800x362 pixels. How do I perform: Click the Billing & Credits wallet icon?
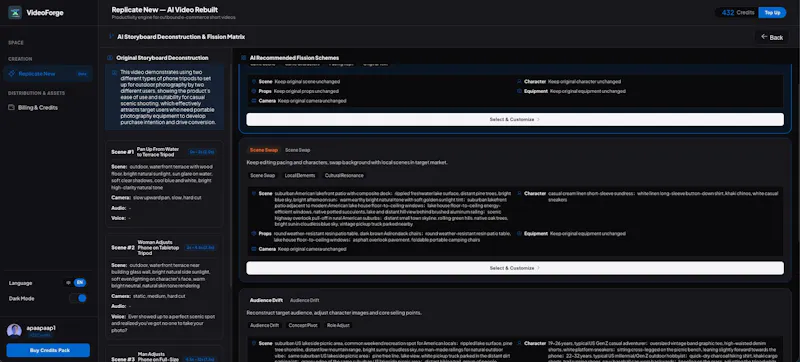tap(12, 108)
